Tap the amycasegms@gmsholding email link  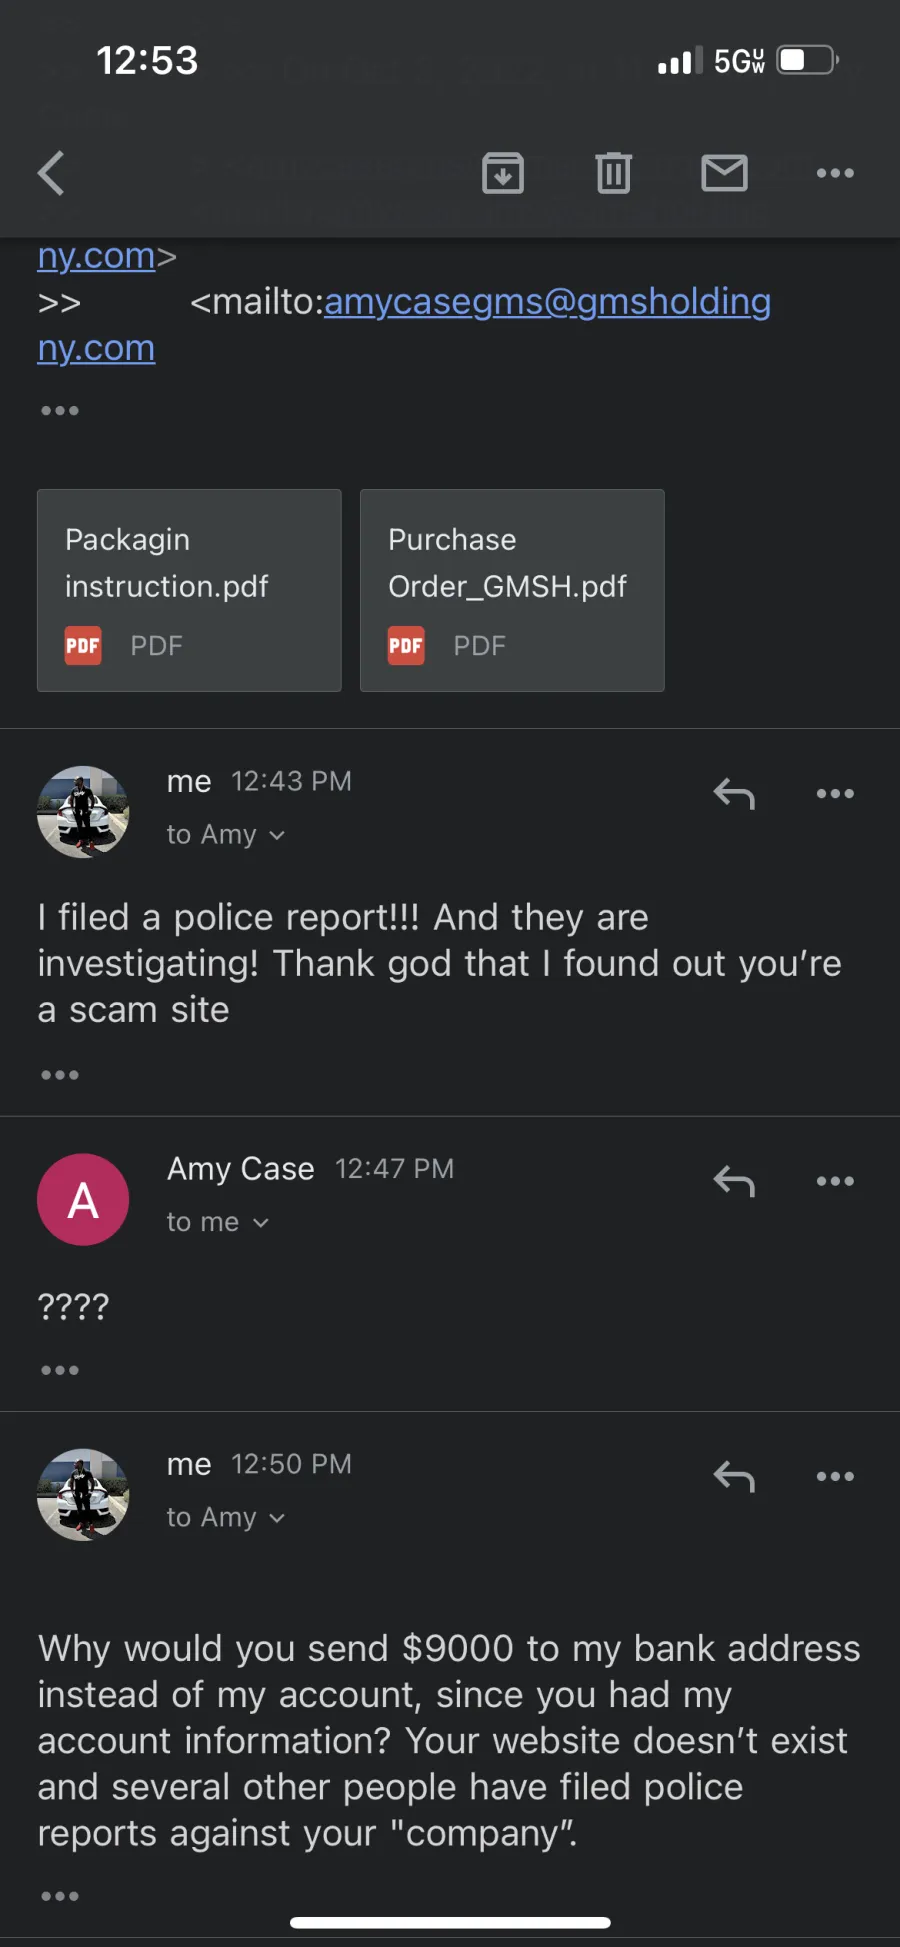(547, 302)
